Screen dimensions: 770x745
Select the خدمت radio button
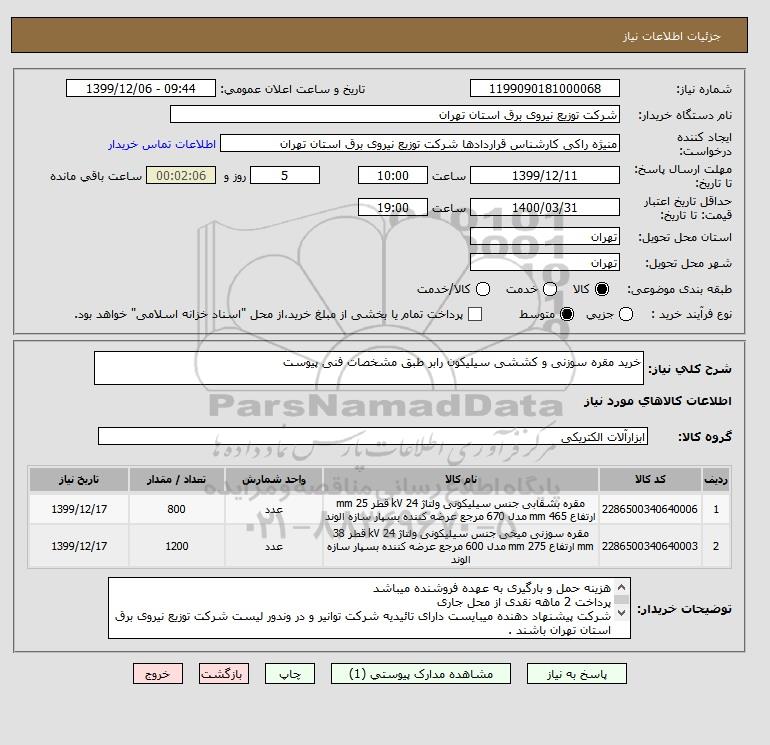[x=550, y=289]
